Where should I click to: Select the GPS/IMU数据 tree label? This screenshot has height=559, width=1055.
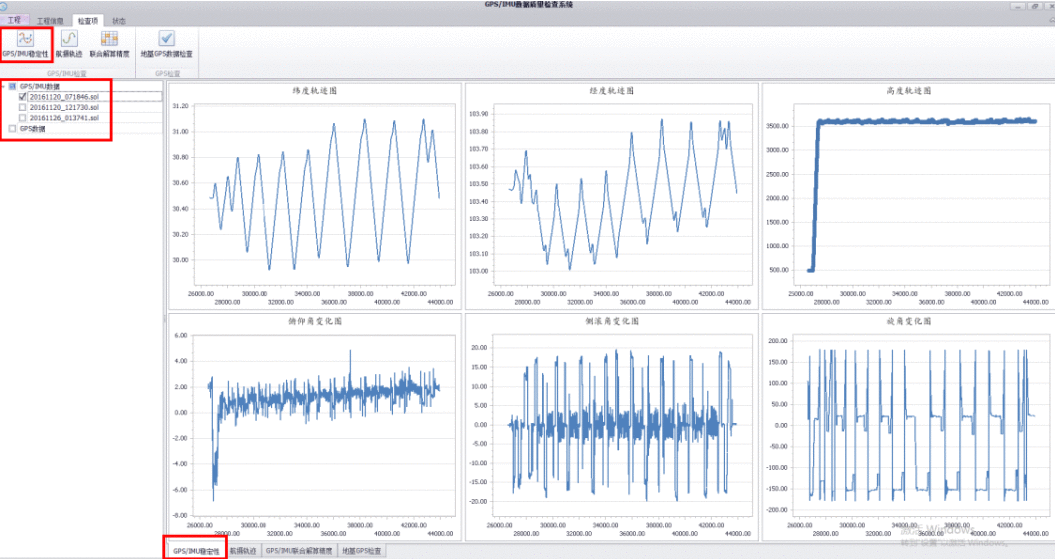40,86
